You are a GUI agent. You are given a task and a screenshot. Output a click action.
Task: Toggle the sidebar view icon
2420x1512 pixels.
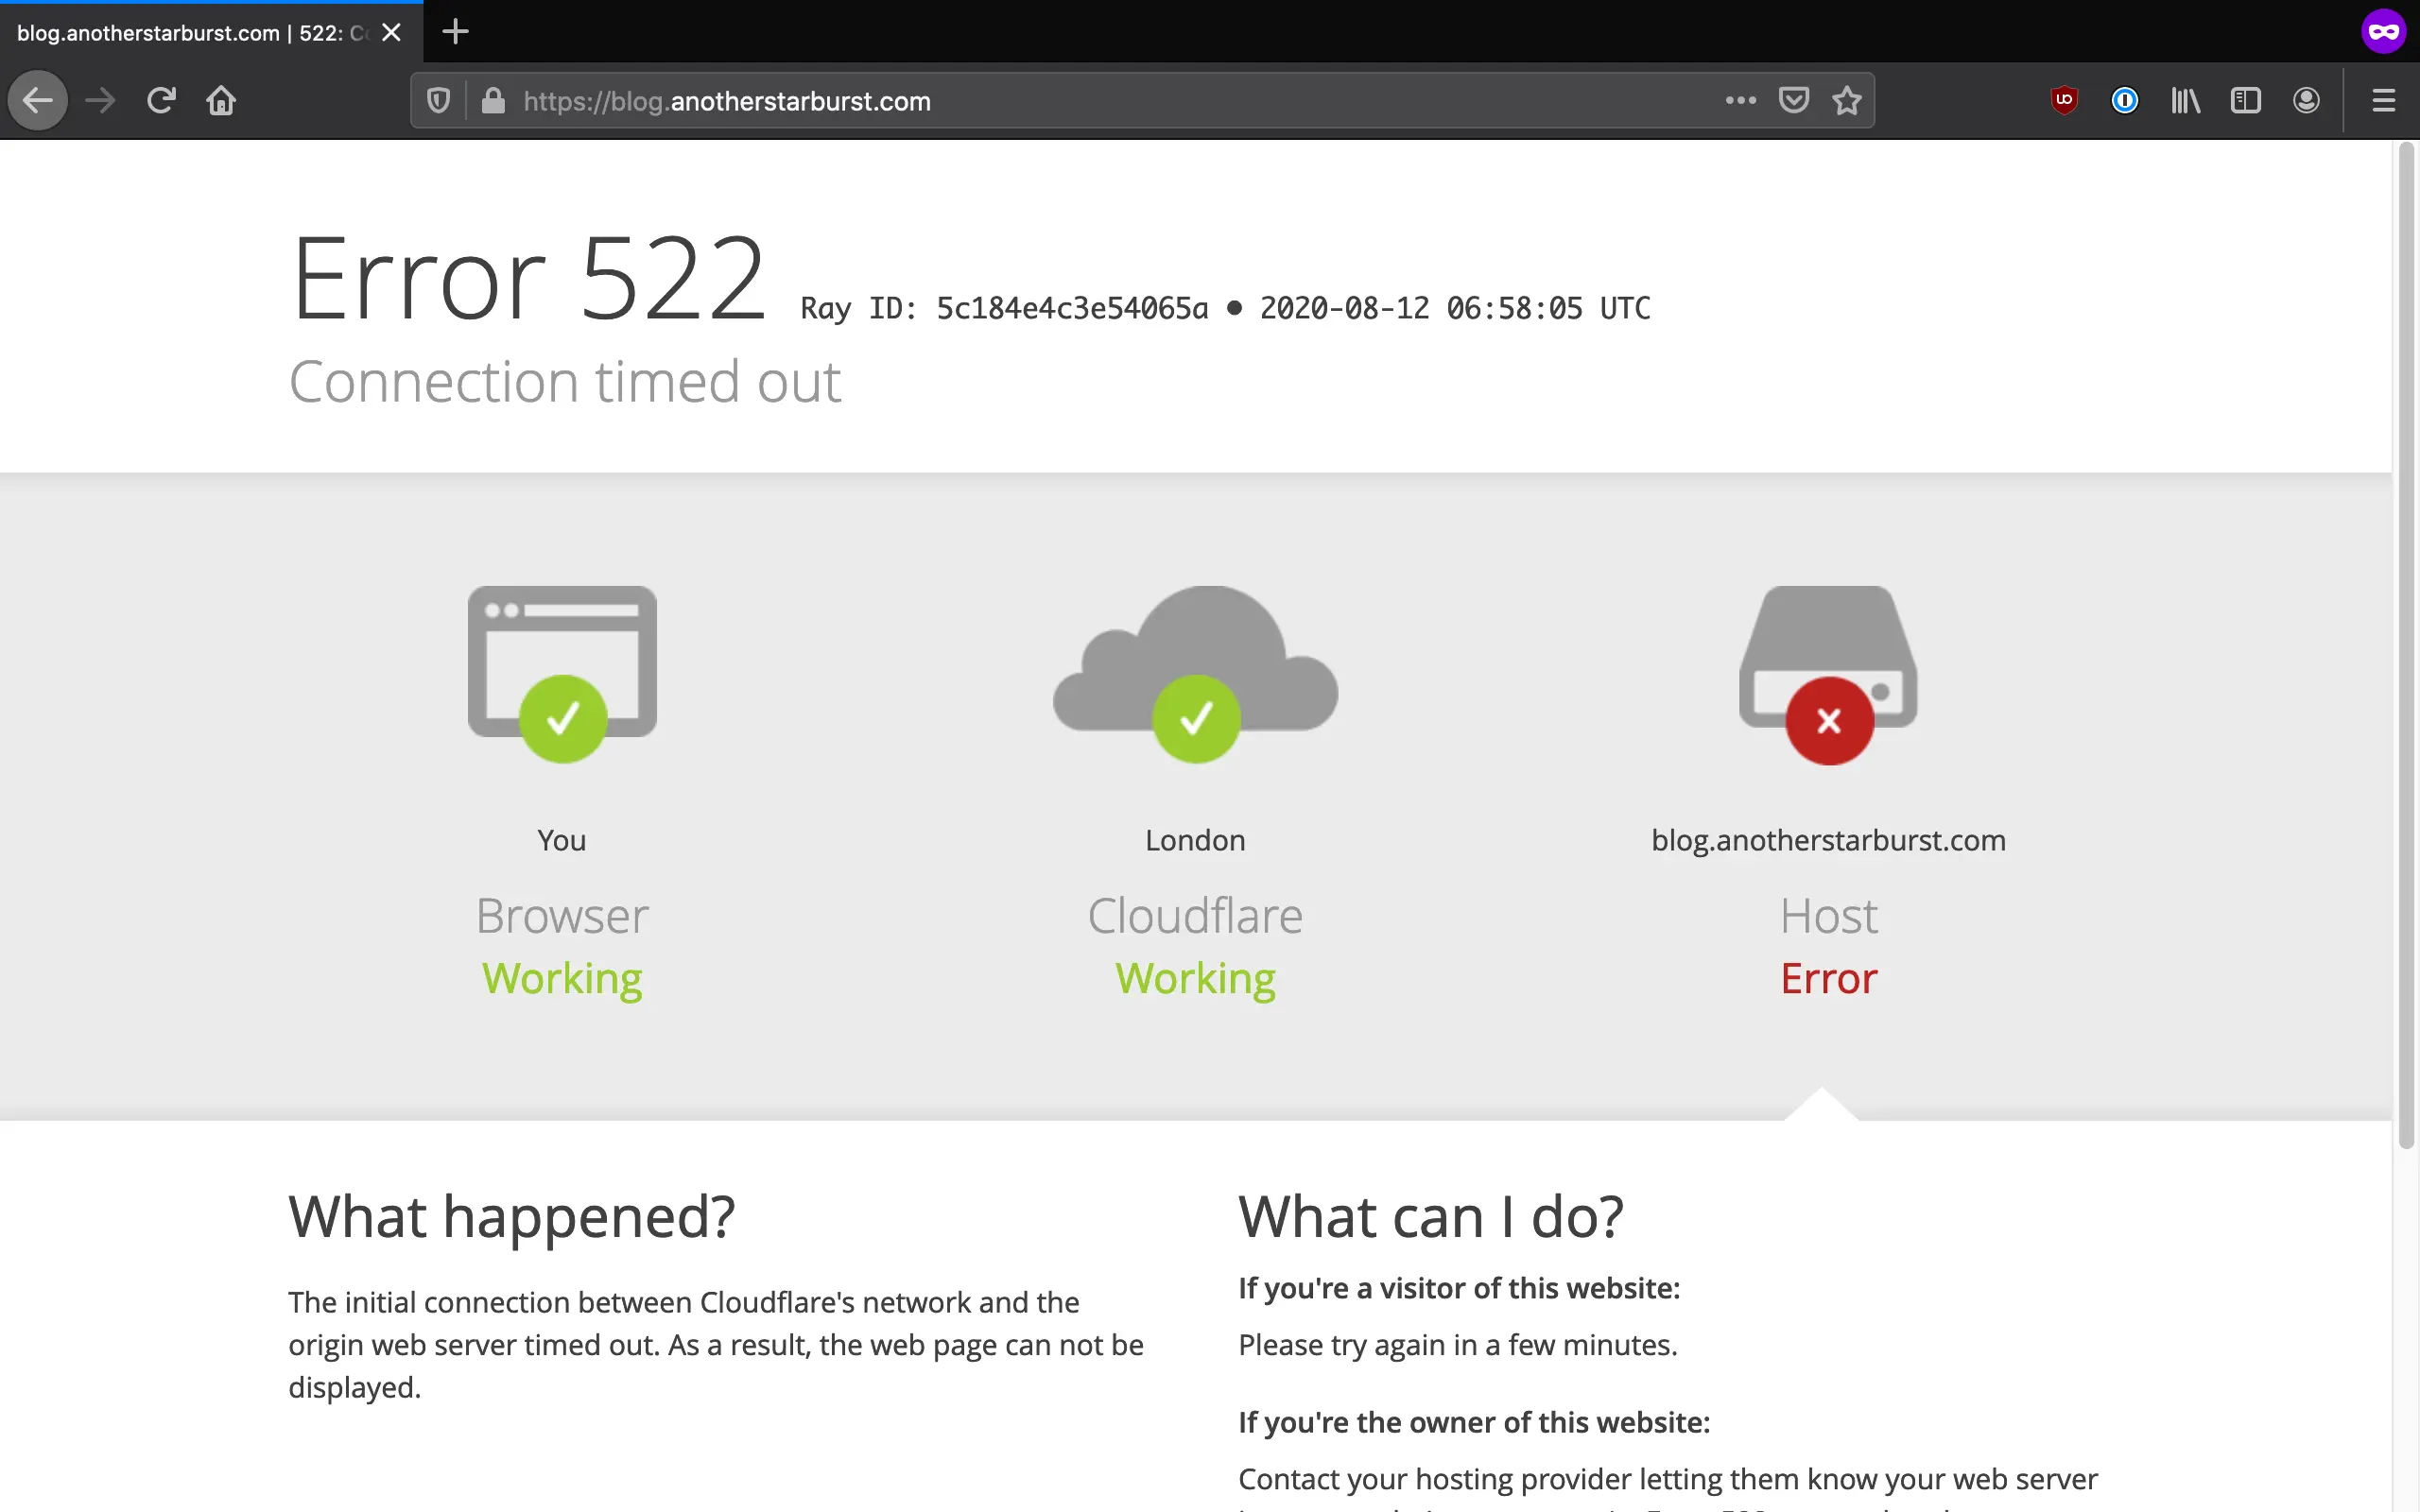coord(2246,100)
